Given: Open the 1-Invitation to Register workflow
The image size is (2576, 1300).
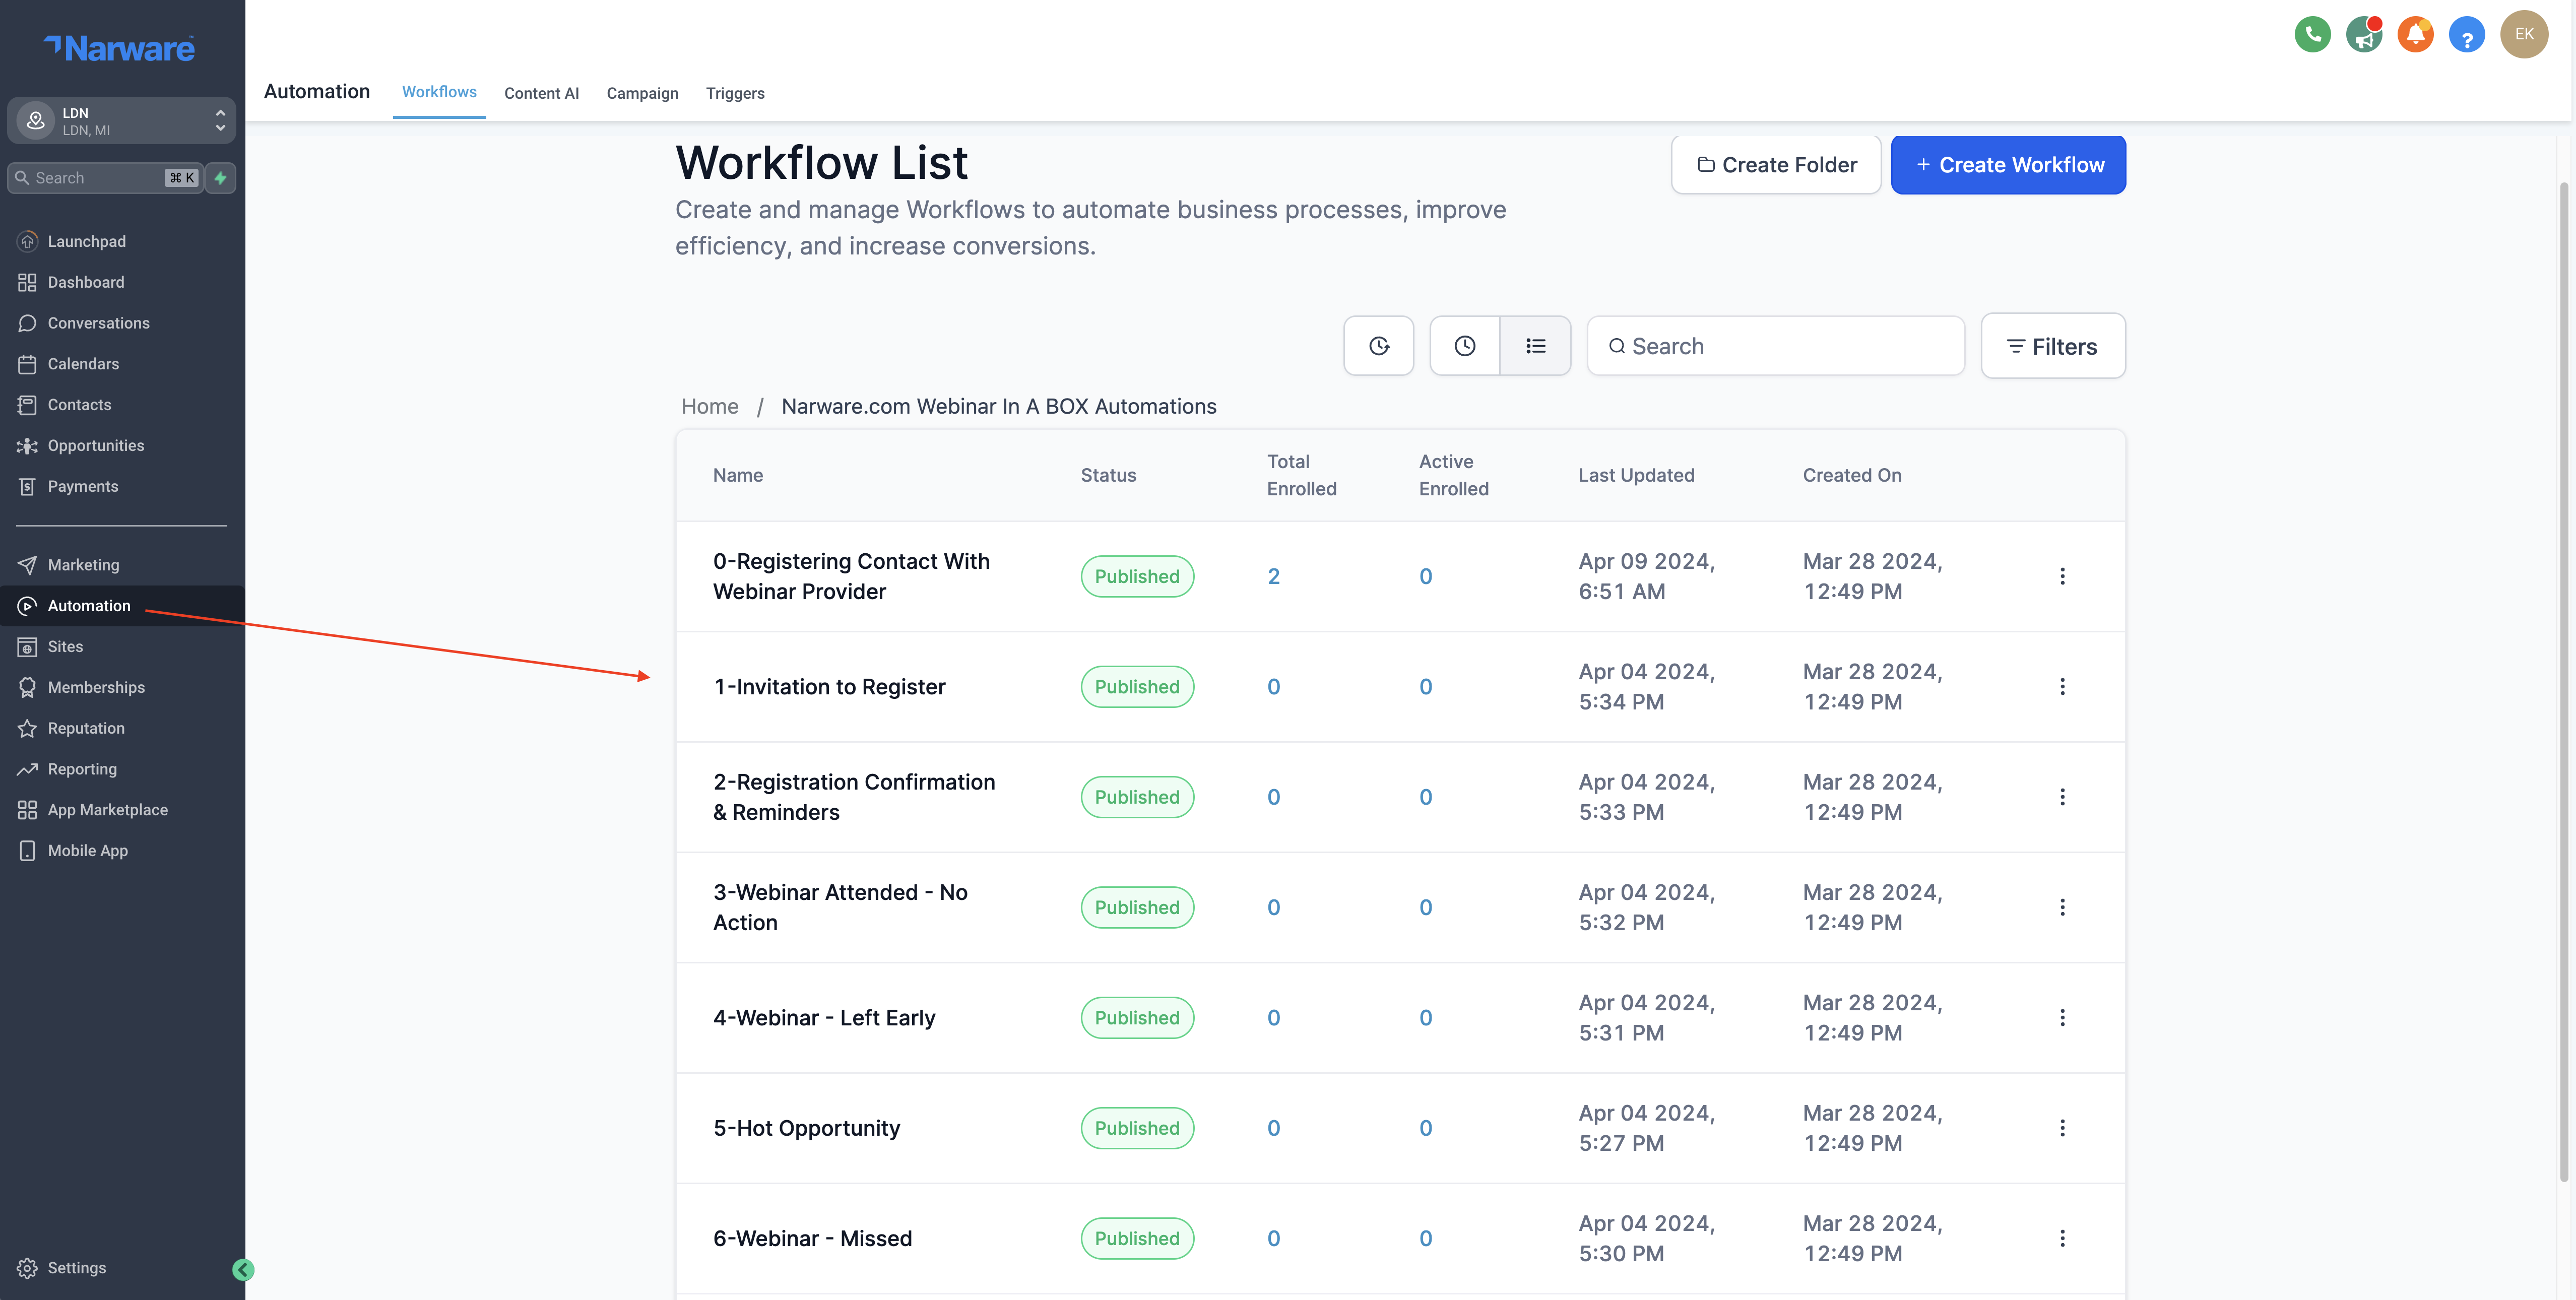Looking at the screenshot, I should point(829,687).
